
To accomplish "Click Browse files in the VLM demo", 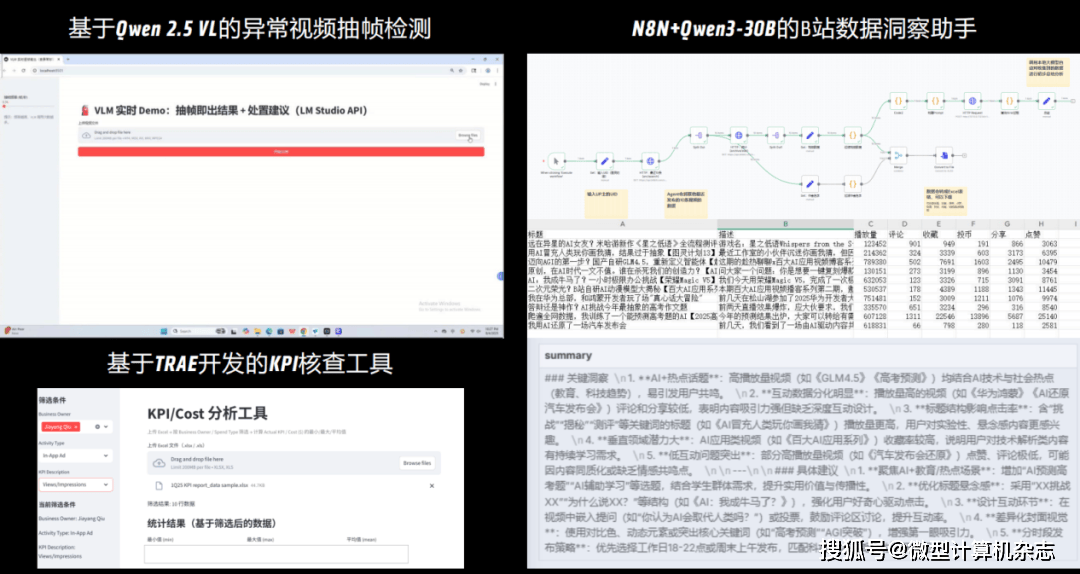I will (x=468, y=134).
